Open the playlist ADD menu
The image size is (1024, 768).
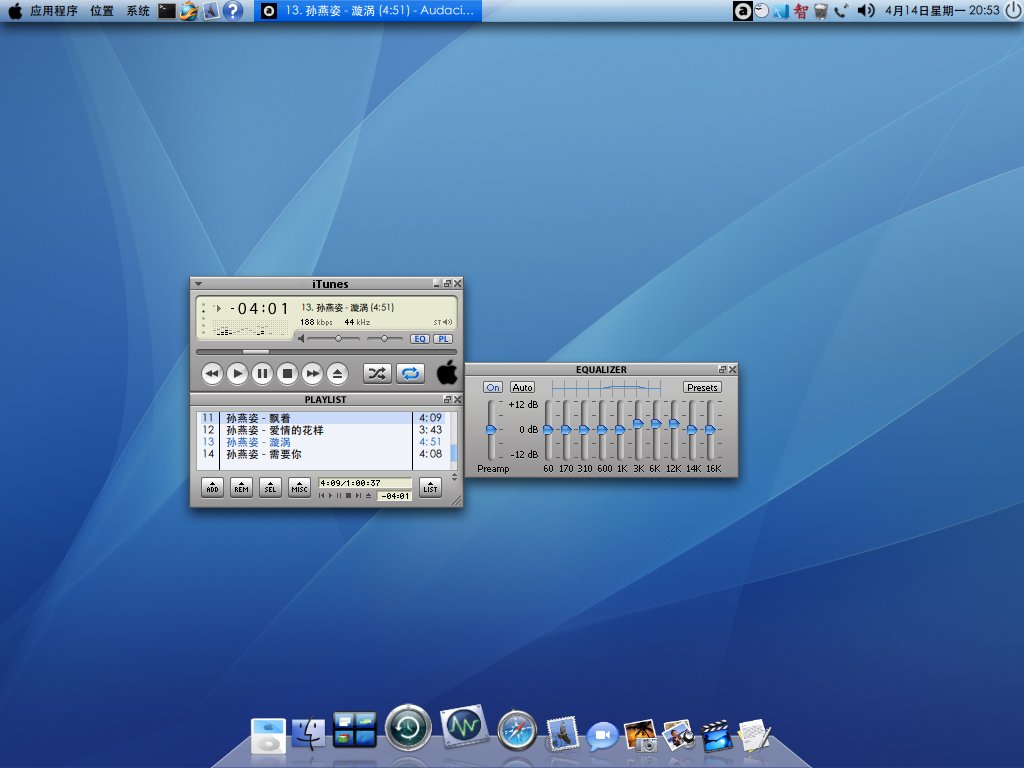[x=212, y=487]
